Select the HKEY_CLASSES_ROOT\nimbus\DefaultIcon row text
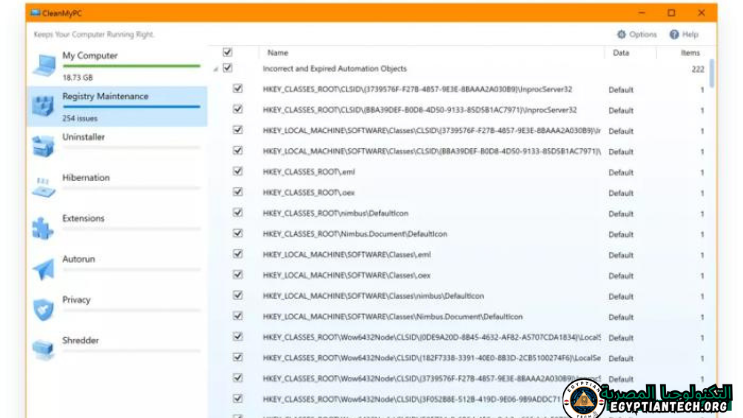The width and height of the screenshot is (743, 418). point(335,213)
